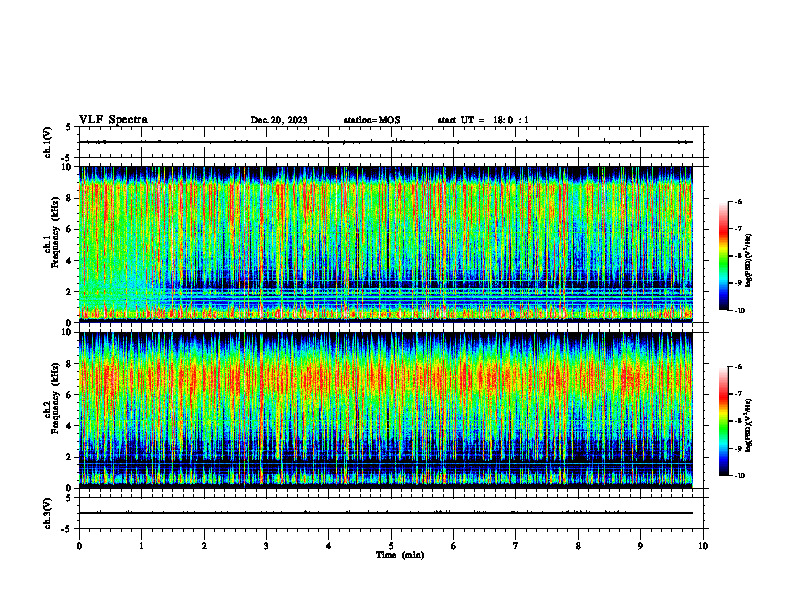
Task: Click "-9" on the ch.2 color bar
Action: [x=738, y=448]
